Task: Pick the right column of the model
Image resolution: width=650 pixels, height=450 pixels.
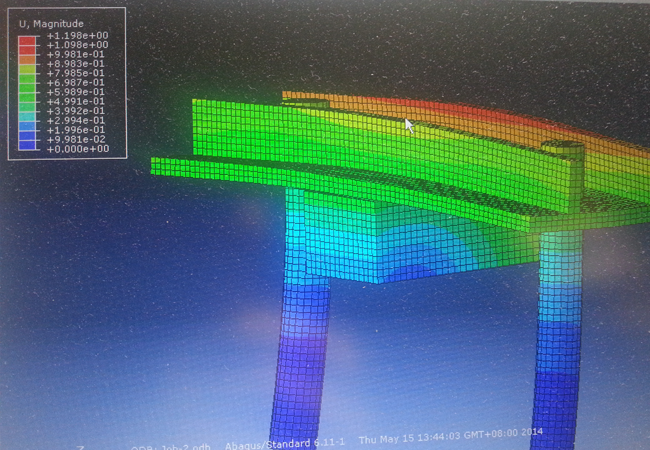Action: 558,340
